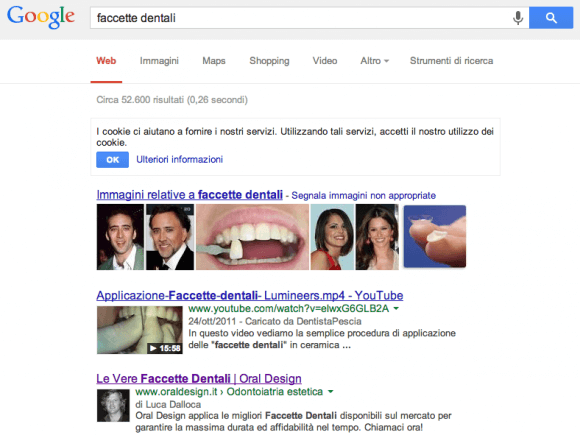Viewport: 580px width, 435px height.
Task: Click the 'di Luca Dalloca' author text
Action: [168, 404]
